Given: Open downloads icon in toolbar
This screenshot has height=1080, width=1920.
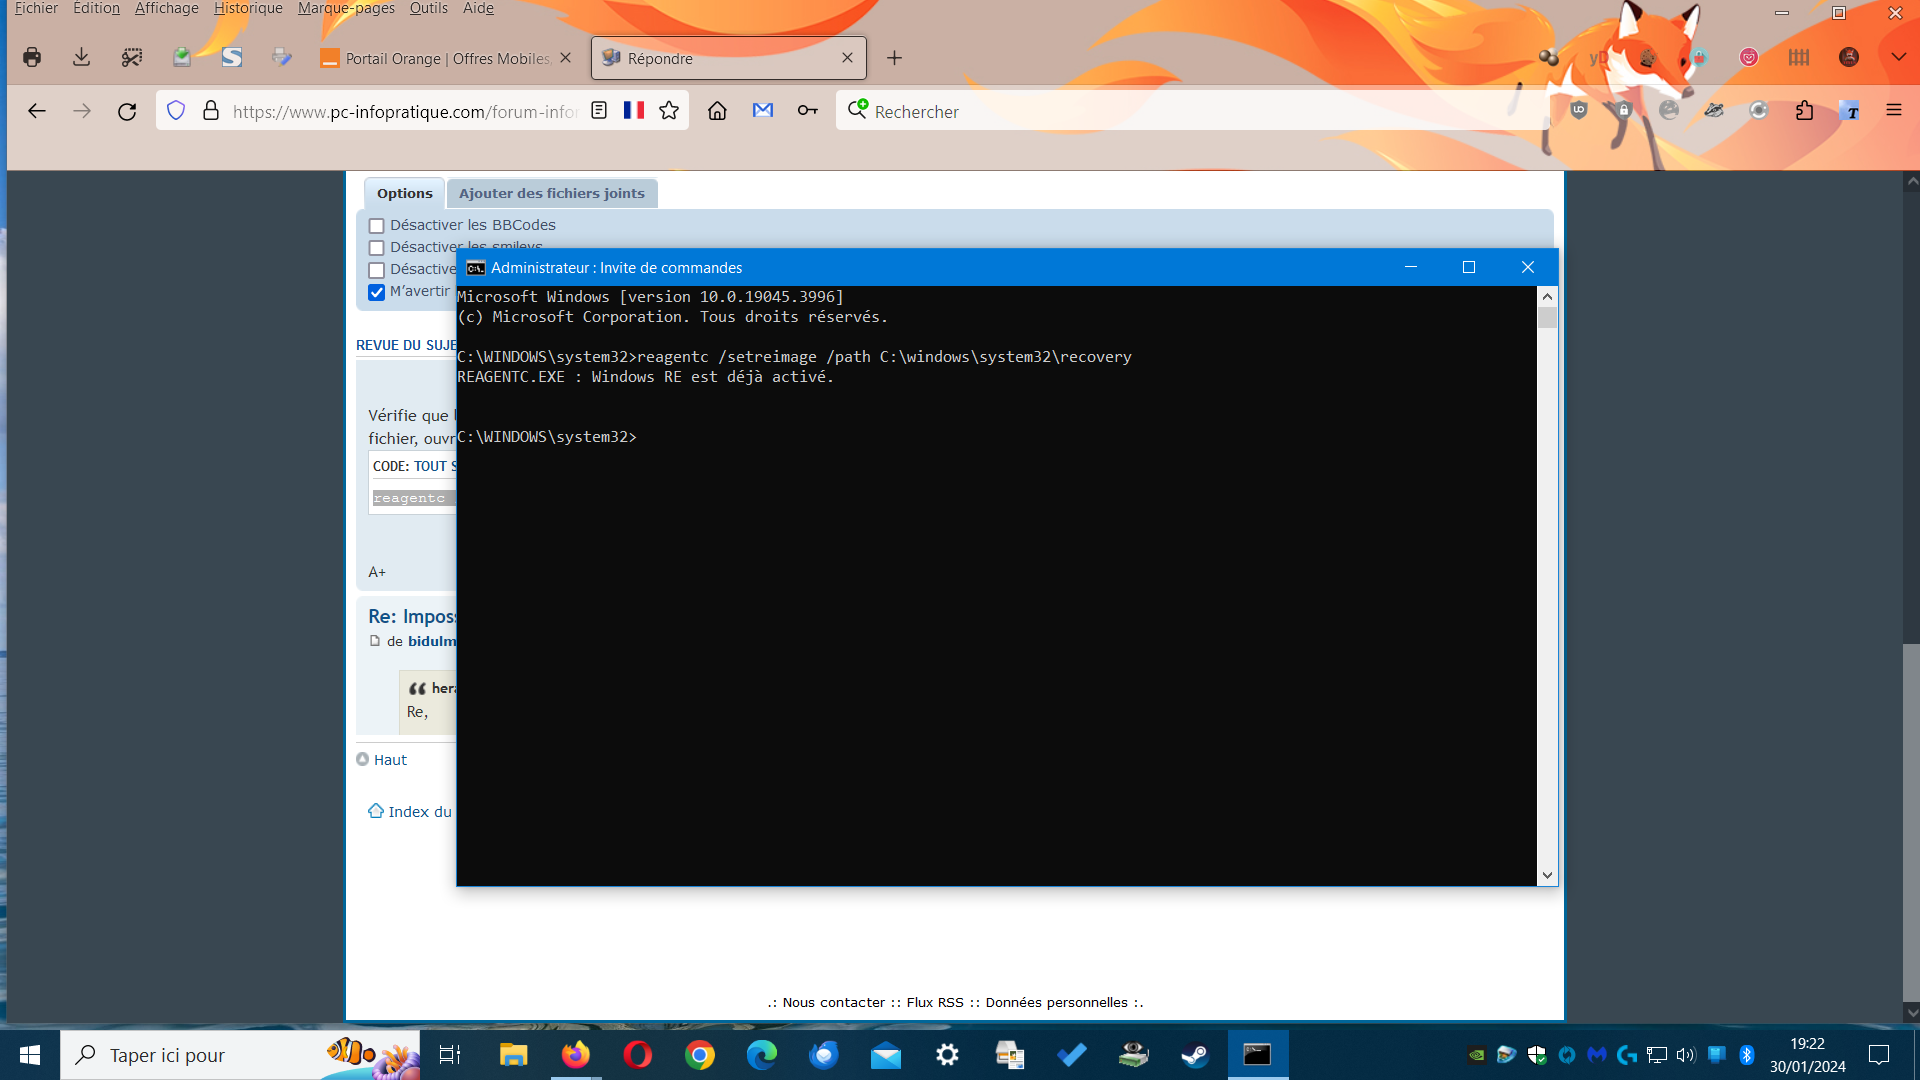Looking at the screenshot, I should point(82,58).
